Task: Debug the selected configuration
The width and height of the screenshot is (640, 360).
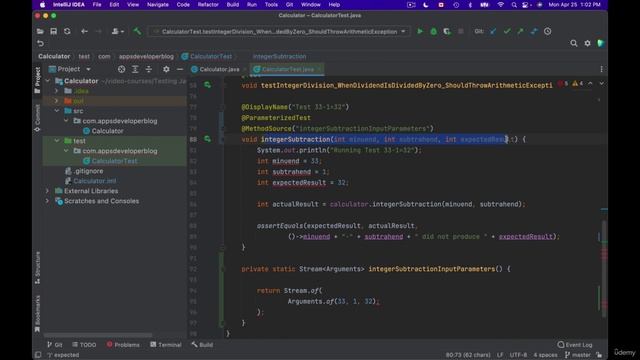Action: (x=433, y=31)
